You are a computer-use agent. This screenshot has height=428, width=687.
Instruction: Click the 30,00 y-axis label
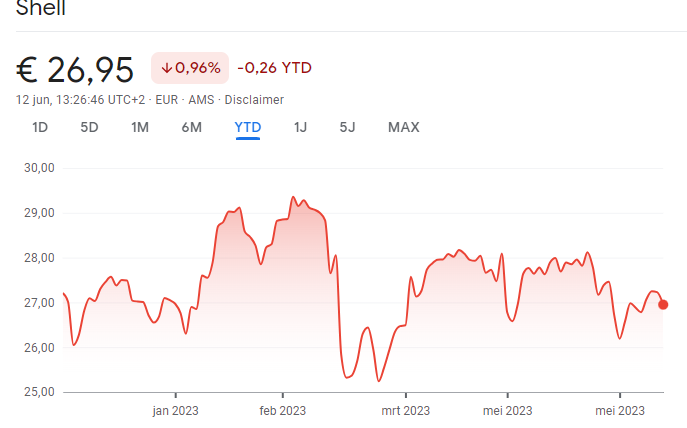(x=38, y=168)
